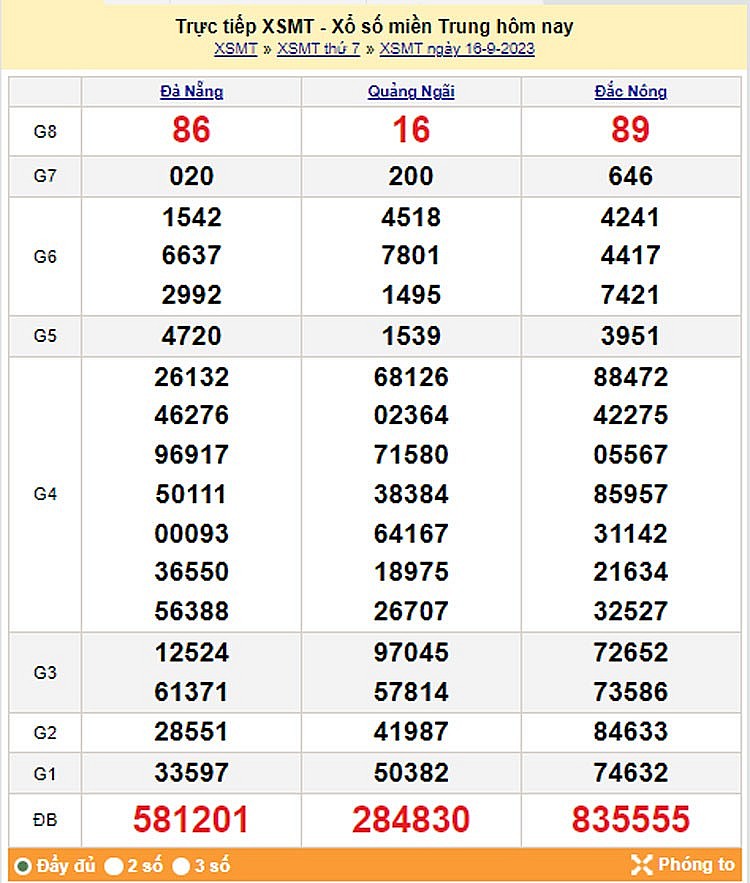
Task: Open the Đà Nẵng province header link
Action: (x=191, y=92)
